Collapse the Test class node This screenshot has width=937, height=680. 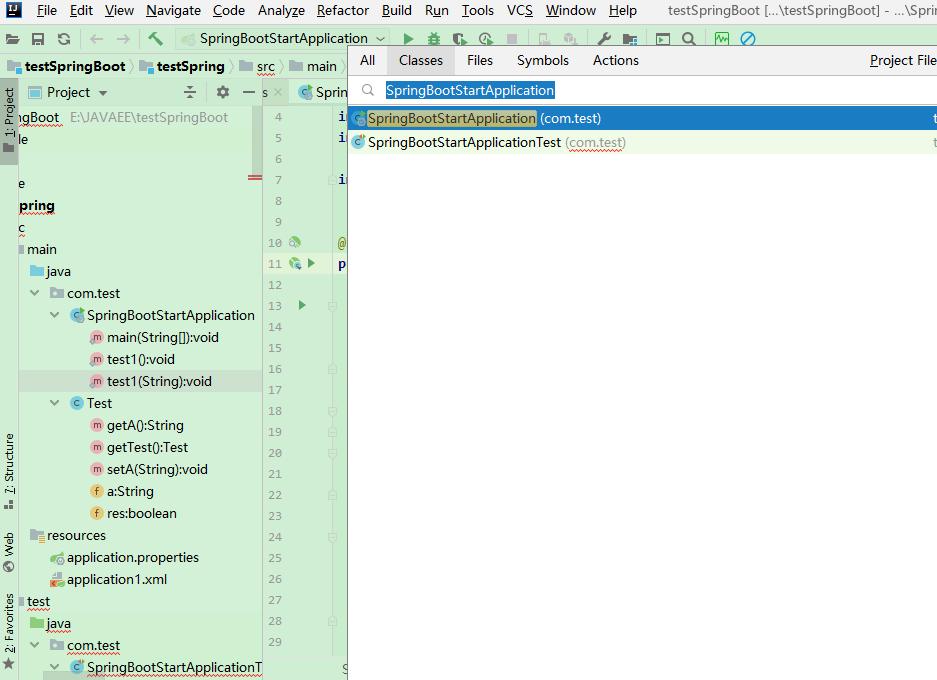(55, 403)
